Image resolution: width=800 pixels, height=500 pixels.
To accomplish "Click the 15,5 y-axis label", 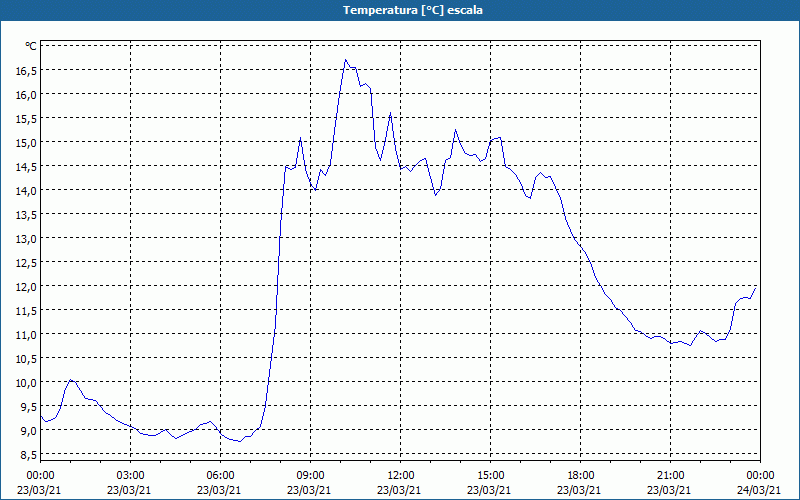I will pyautogui.click(x=26, y=118).
